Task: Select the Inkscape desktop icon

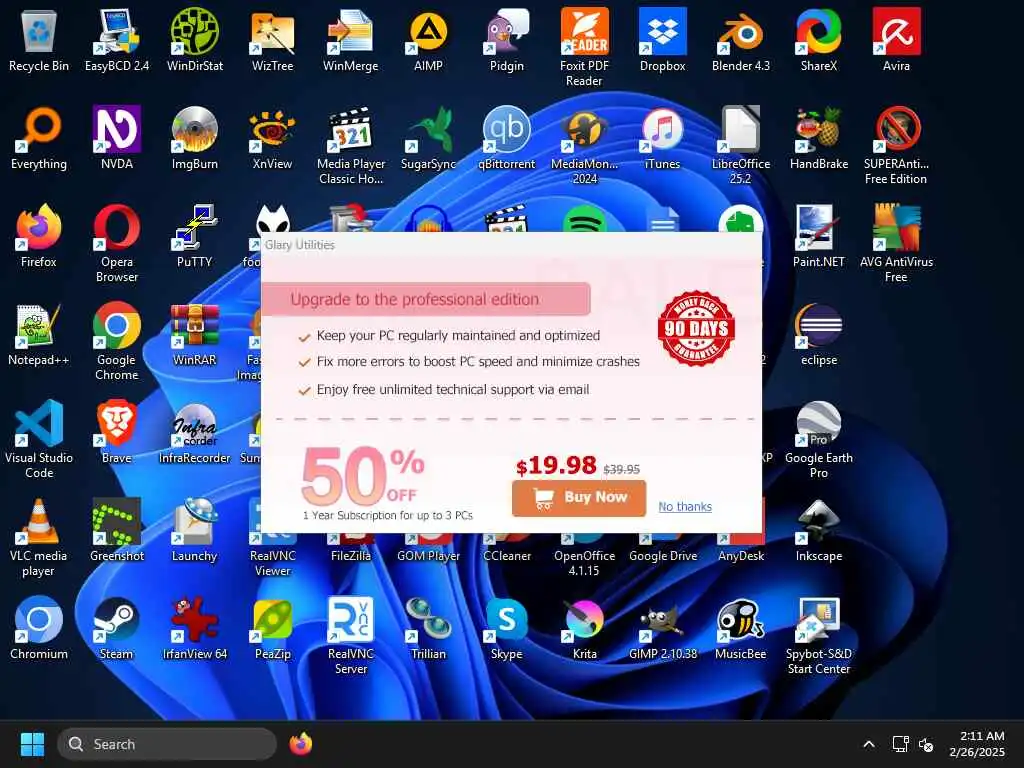Action: 818,530
